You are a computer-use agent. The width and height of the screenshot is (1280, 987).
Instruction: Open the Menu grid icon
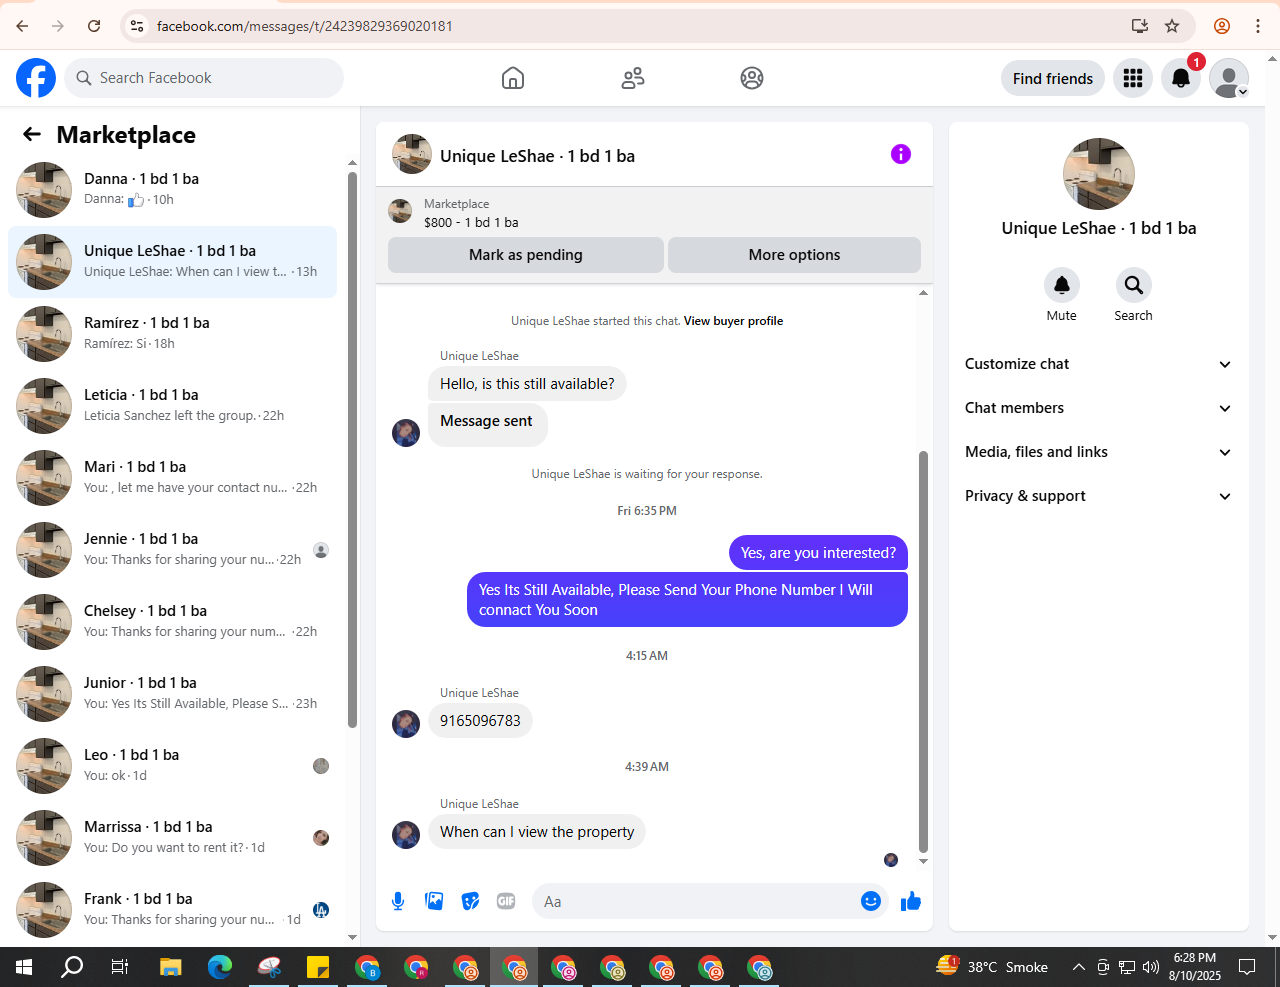(x=1133, y=78)
